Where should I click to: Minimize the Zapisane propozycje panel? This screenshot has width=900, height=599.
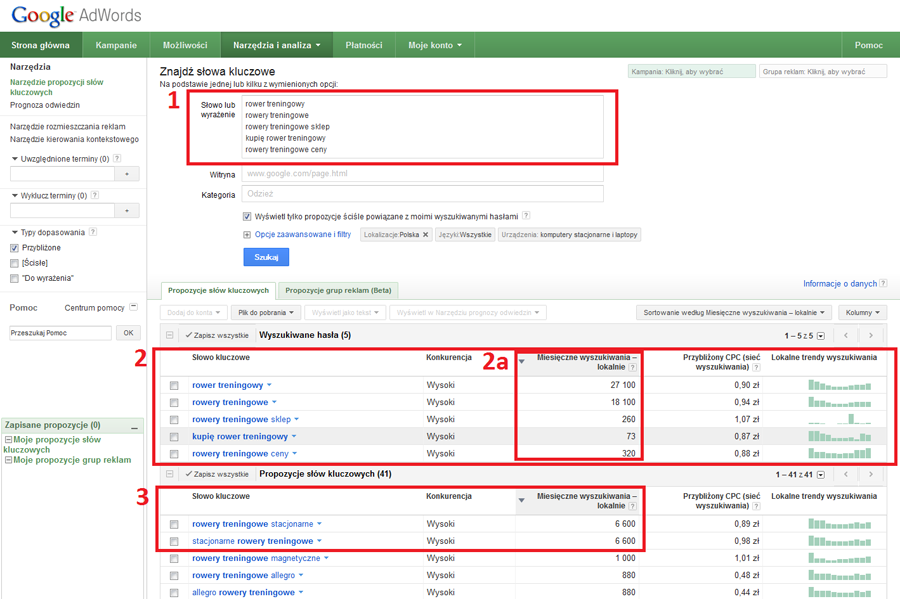click(134, 426)
